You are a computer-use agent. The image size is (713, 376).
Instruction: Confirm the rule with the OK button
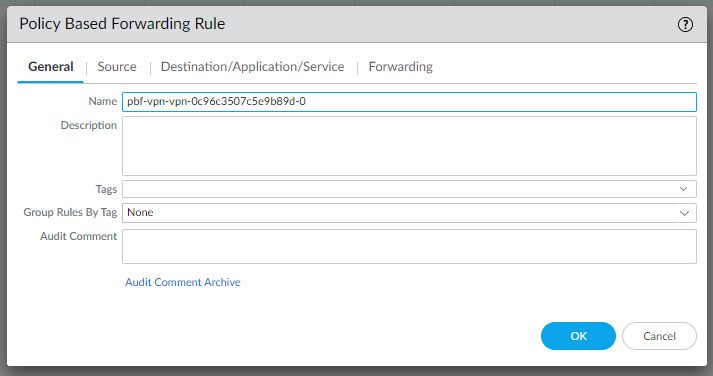(578, 336)
